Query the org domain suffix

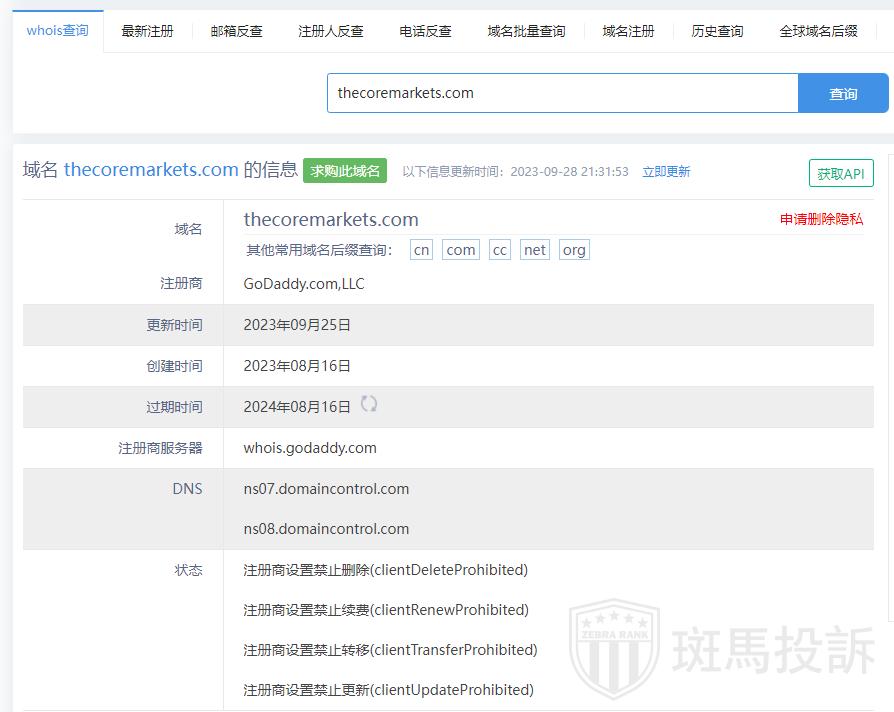point(574,250)
